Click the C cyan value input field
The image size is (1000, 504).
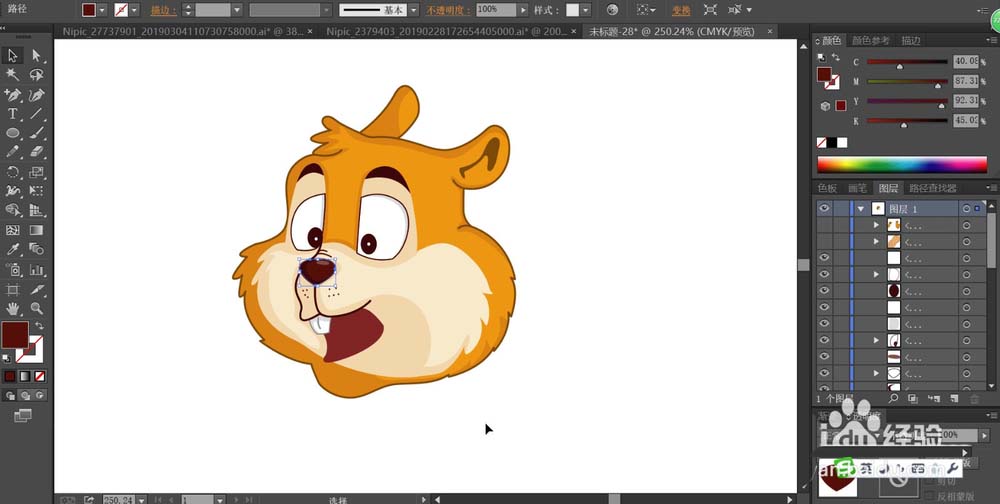[968, 62]
